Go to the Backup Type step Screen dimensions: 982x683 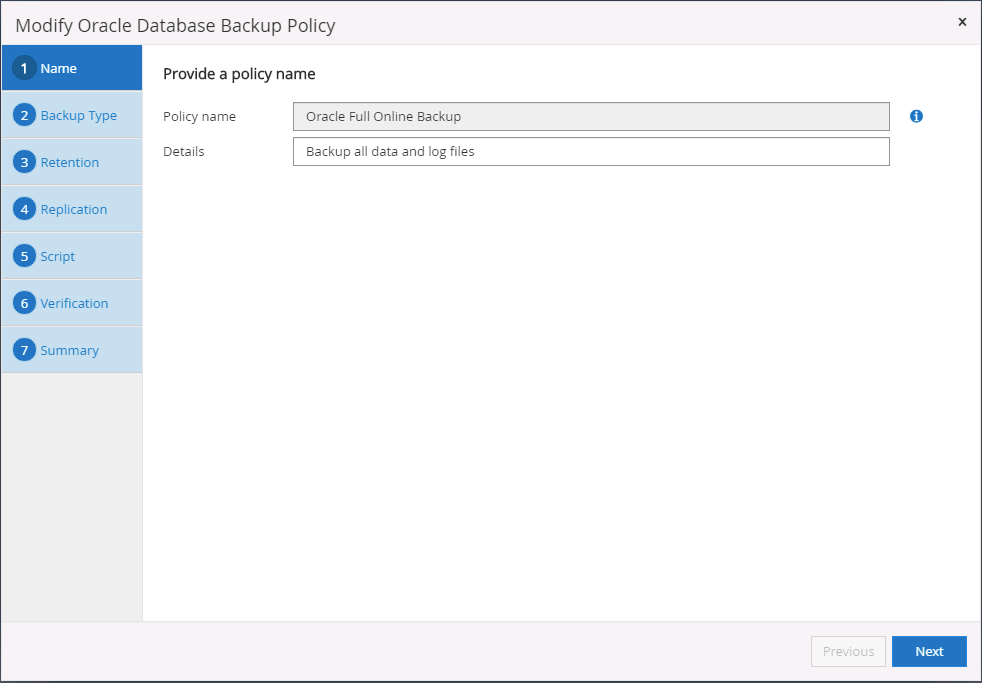pos(79,115)
